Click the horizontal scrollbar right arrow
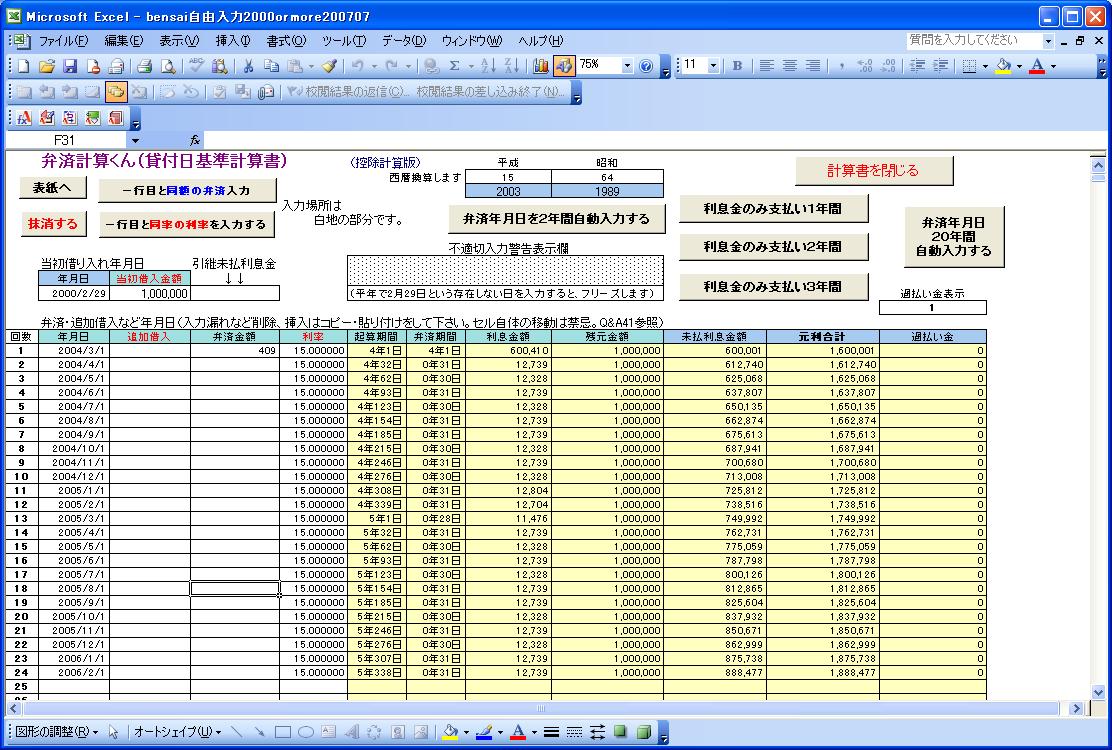 1077,708
